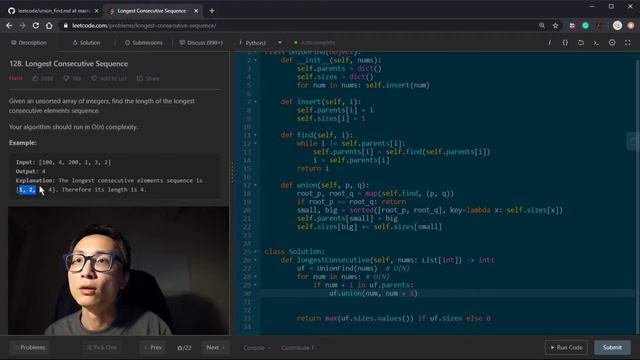This screenshot has height=360, width=640.
Task: Click the browser forward arrow
Action: click(22, 25)
